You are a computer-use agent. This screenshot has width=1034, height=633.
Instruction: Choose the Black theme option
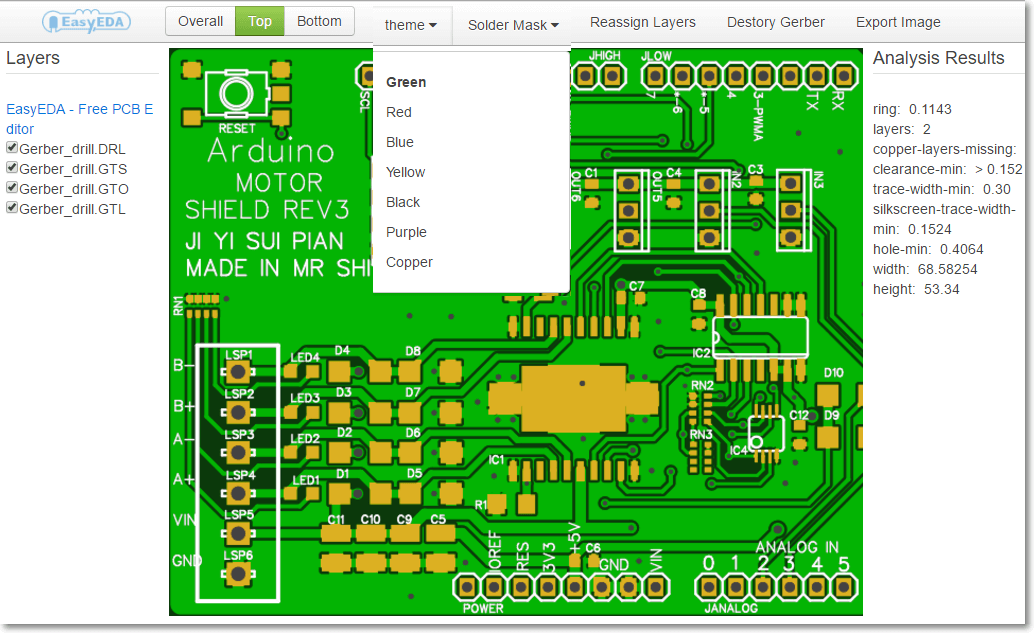coord(402,202)
